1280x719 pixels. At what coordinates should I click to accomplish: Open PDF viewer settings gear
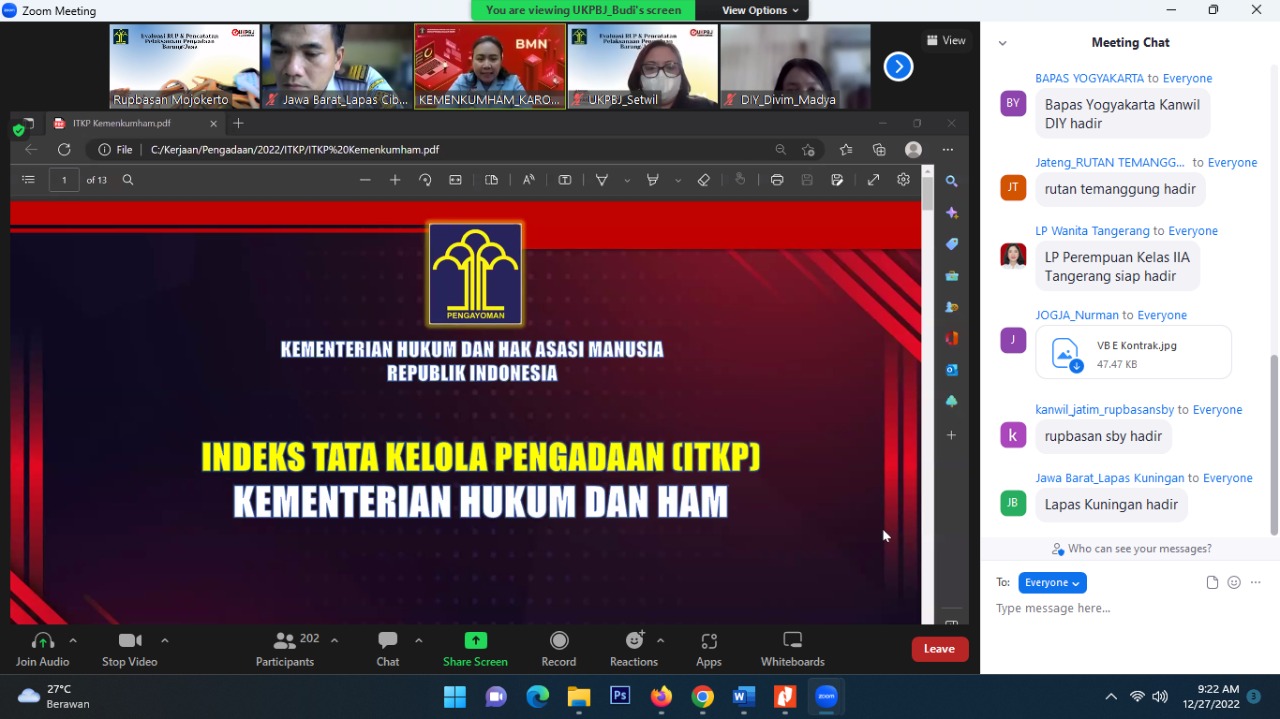tap(903, 180)
